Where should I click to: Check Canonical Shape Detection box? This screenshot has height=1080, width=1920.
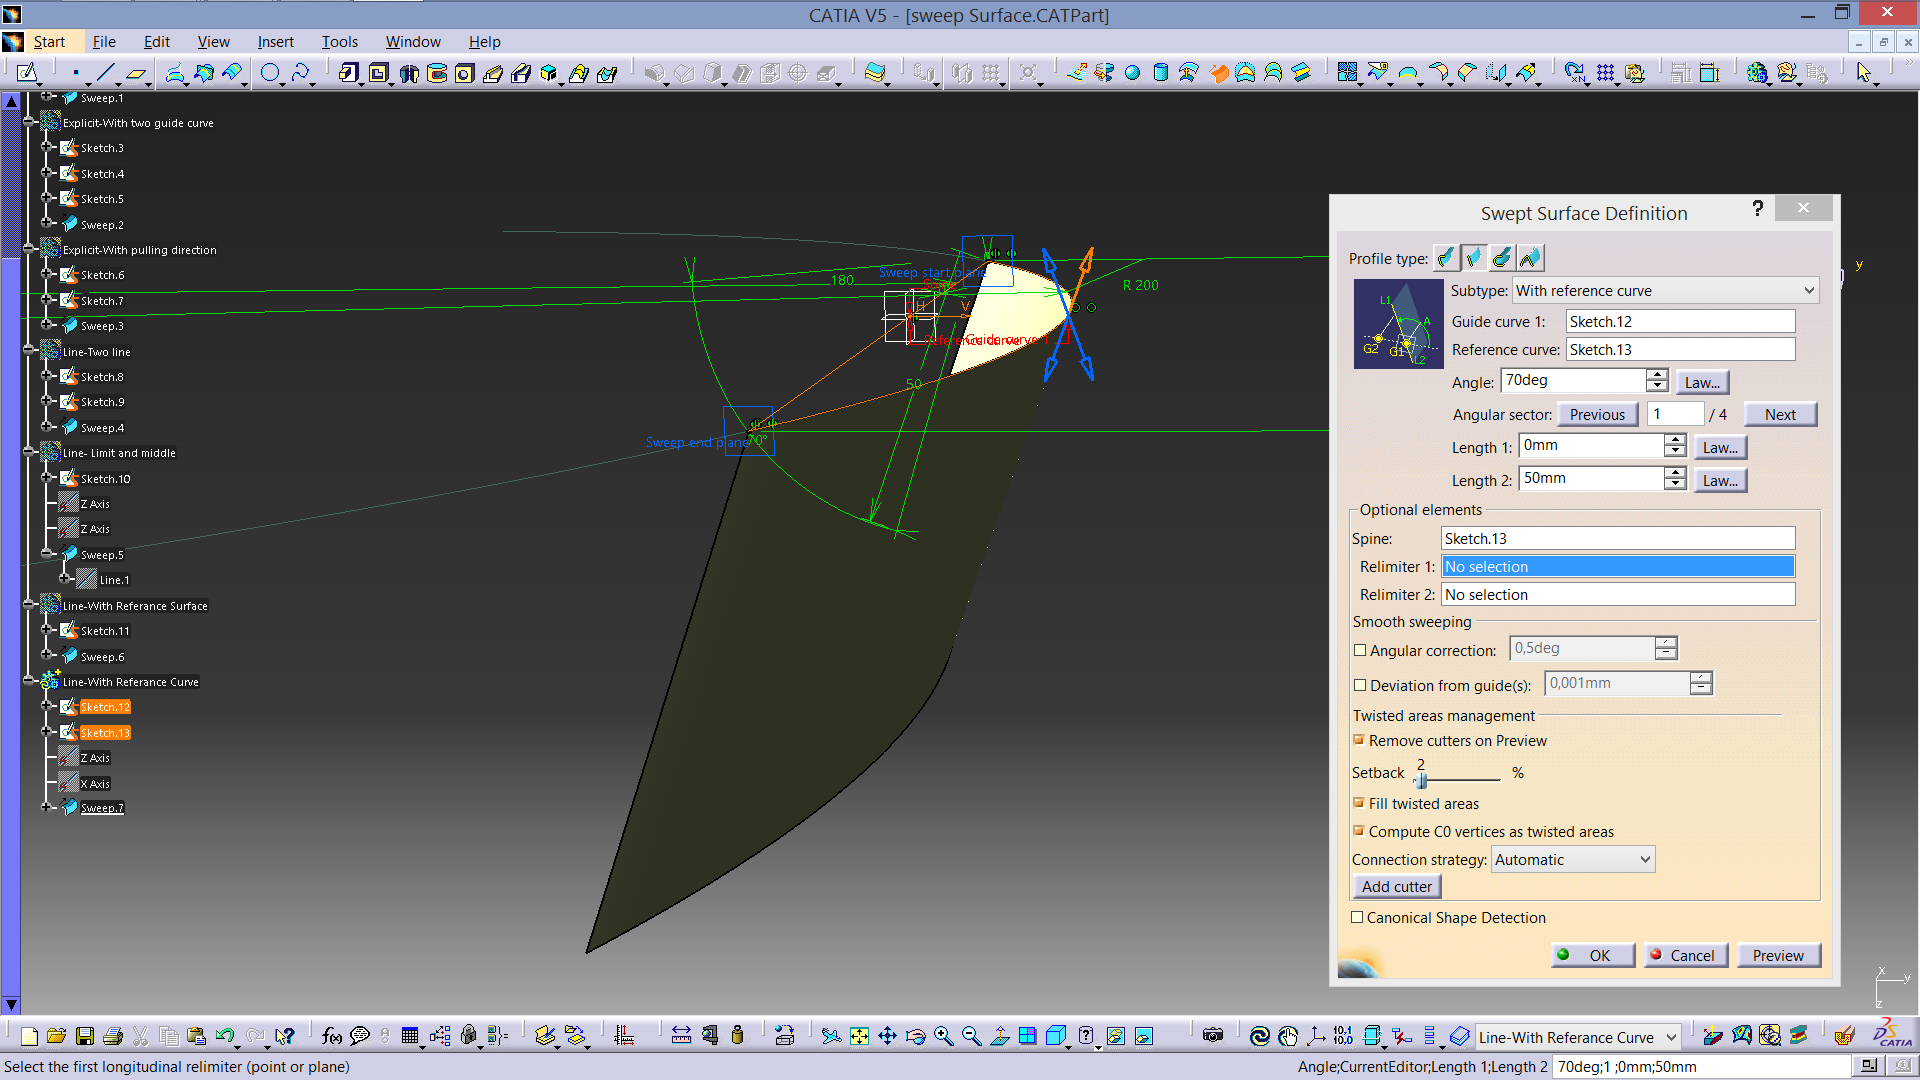1357,917
